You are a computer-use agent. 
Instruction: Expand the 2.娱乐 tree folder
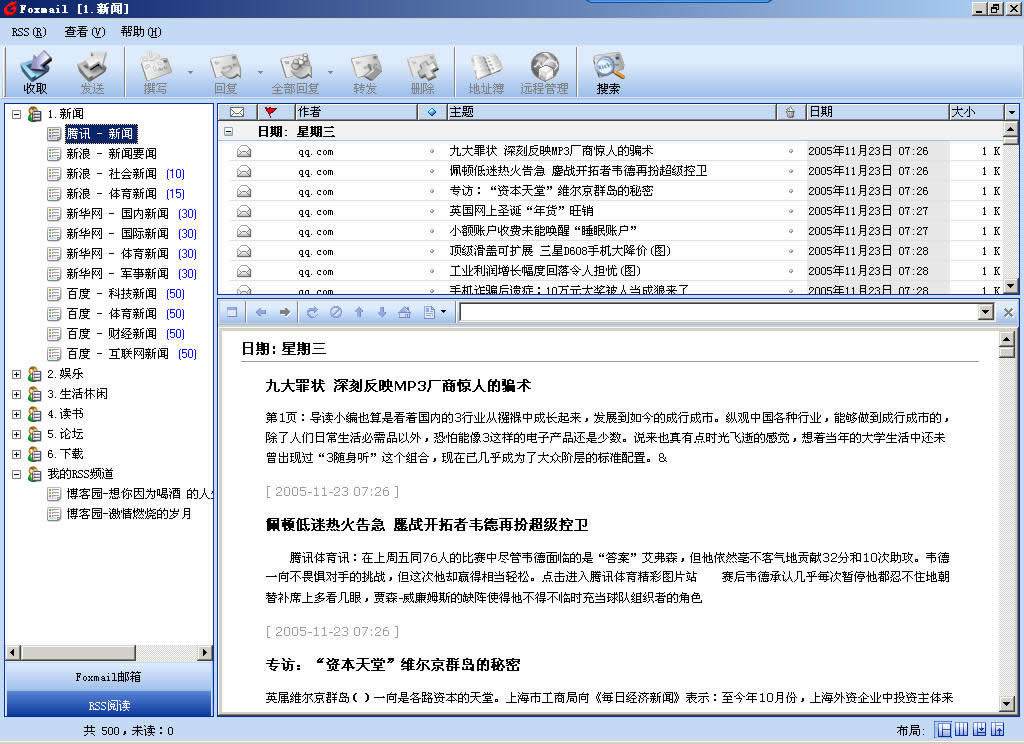16,374
